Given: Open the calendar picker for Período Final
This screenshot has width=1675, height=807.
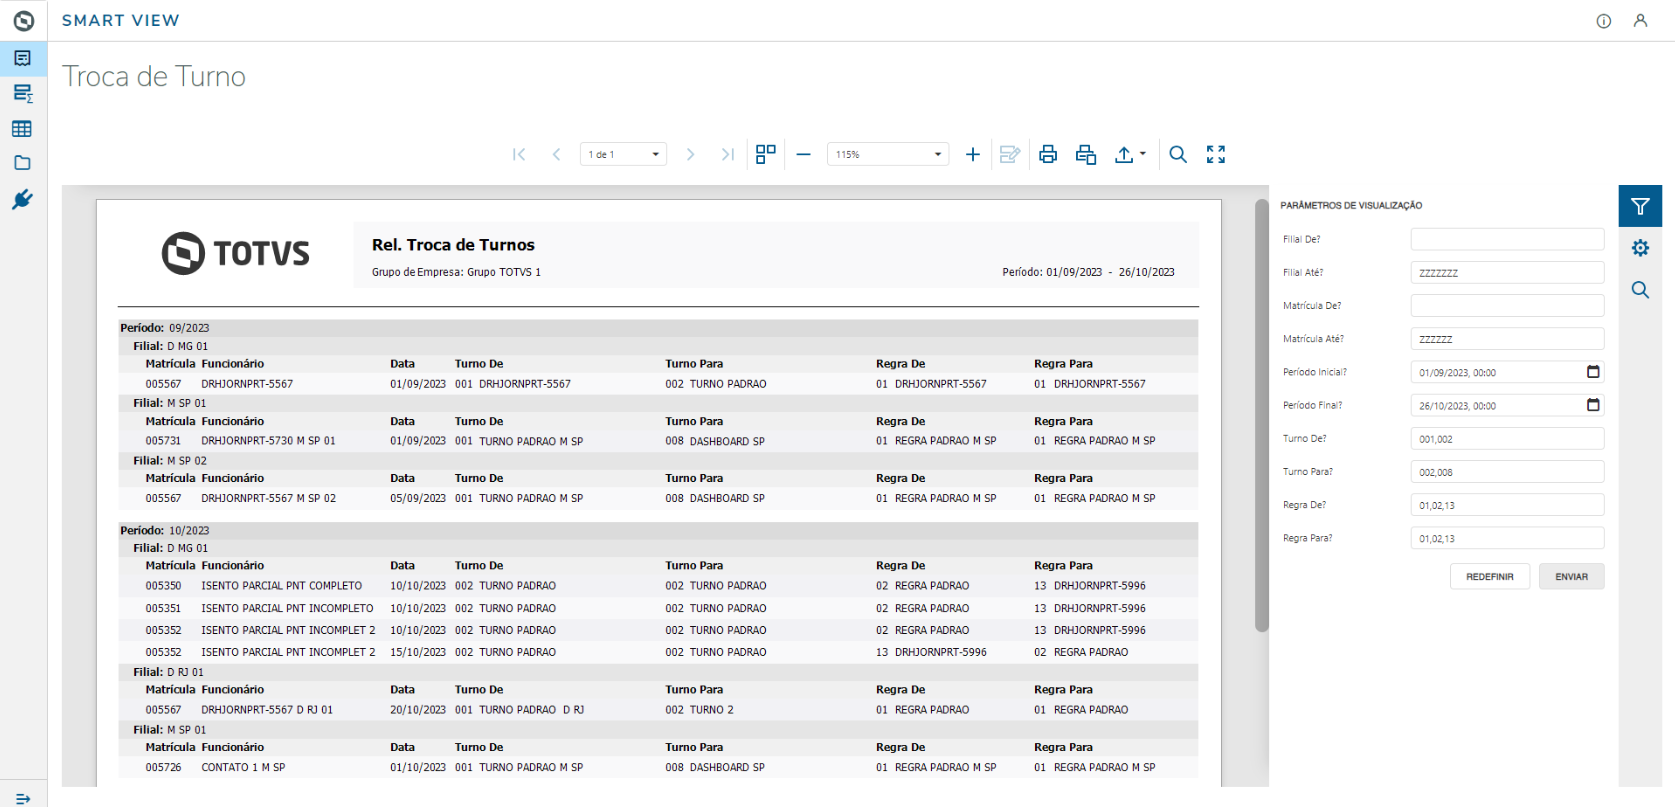Looking at the screenshot, I should click(1593, 405).
